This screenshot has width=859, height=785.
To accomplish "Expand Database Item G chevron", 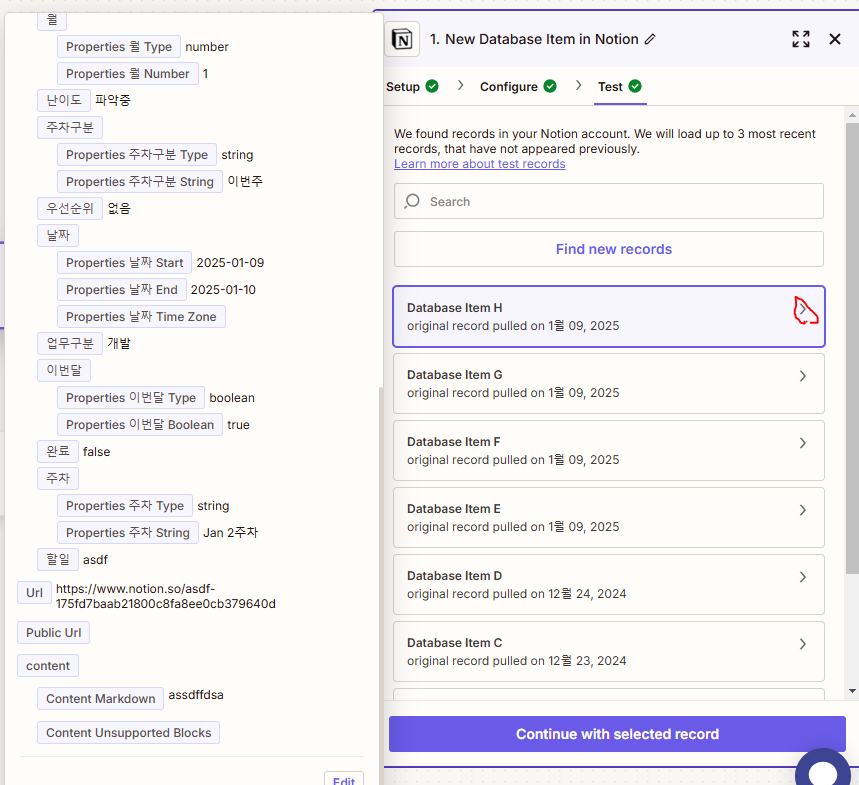I will pos(803,376).
